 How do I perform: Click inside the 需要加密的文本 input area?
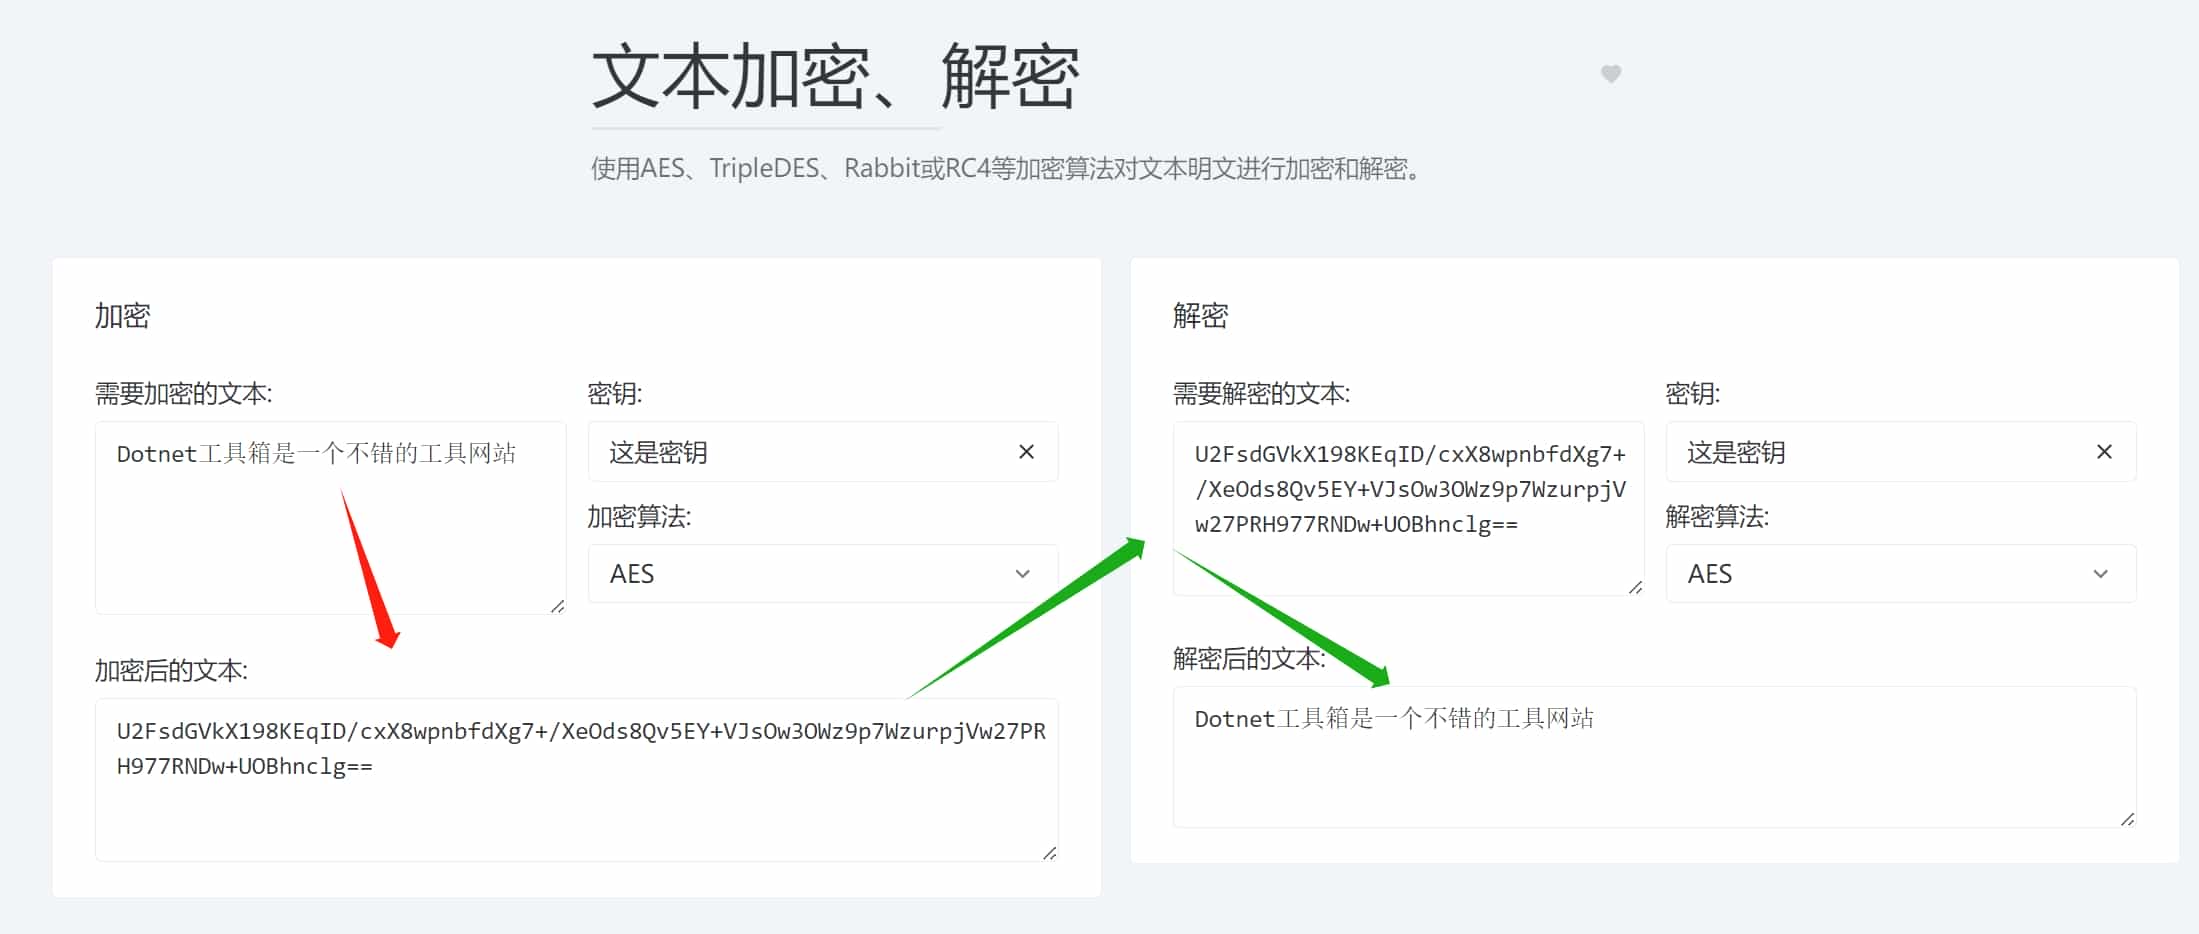(330, 517)
